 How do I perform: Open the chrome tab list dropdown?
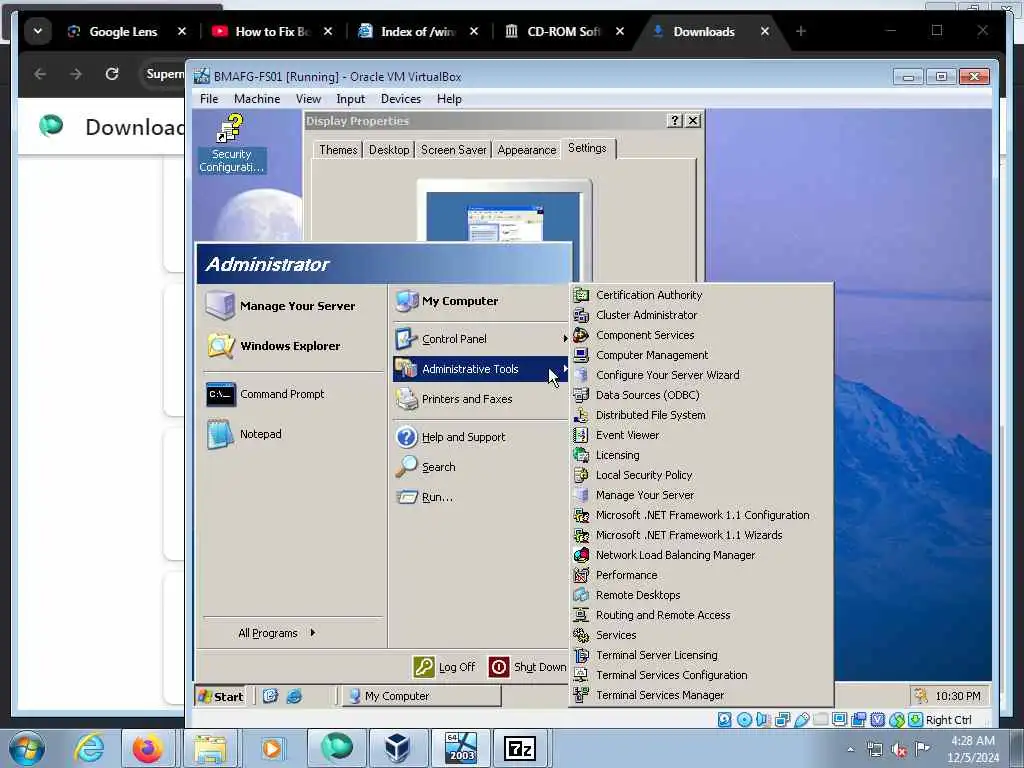(37, 31)
